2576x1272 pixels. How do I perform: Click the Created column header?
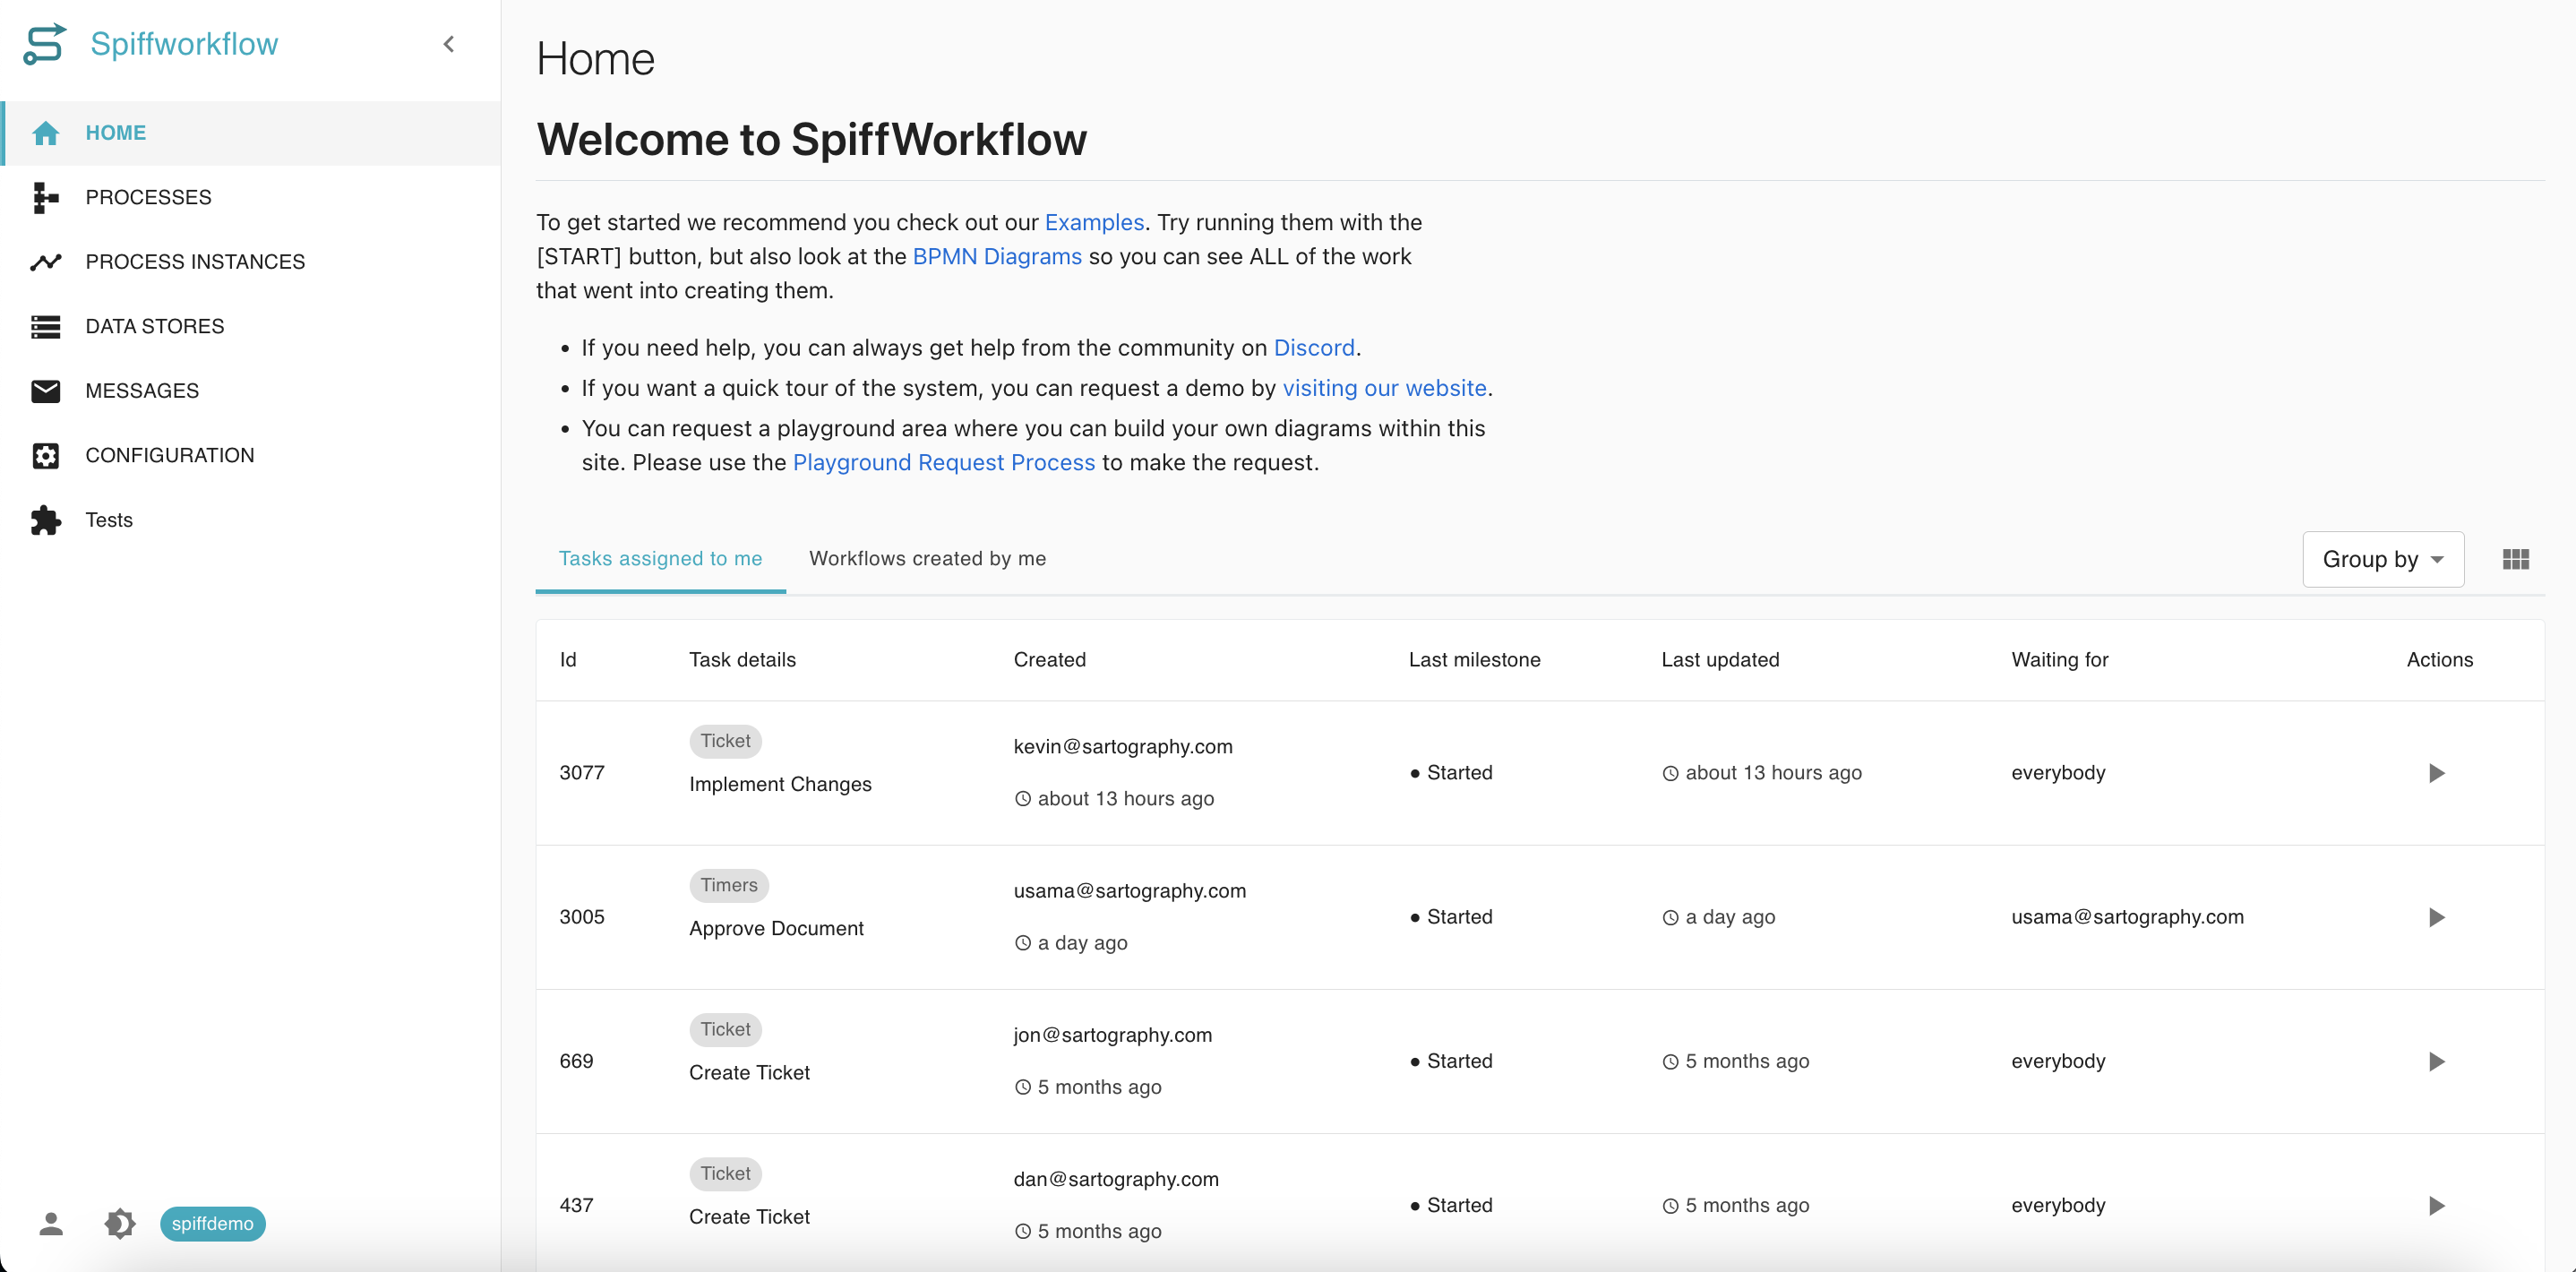click(x=1049, y=660)
